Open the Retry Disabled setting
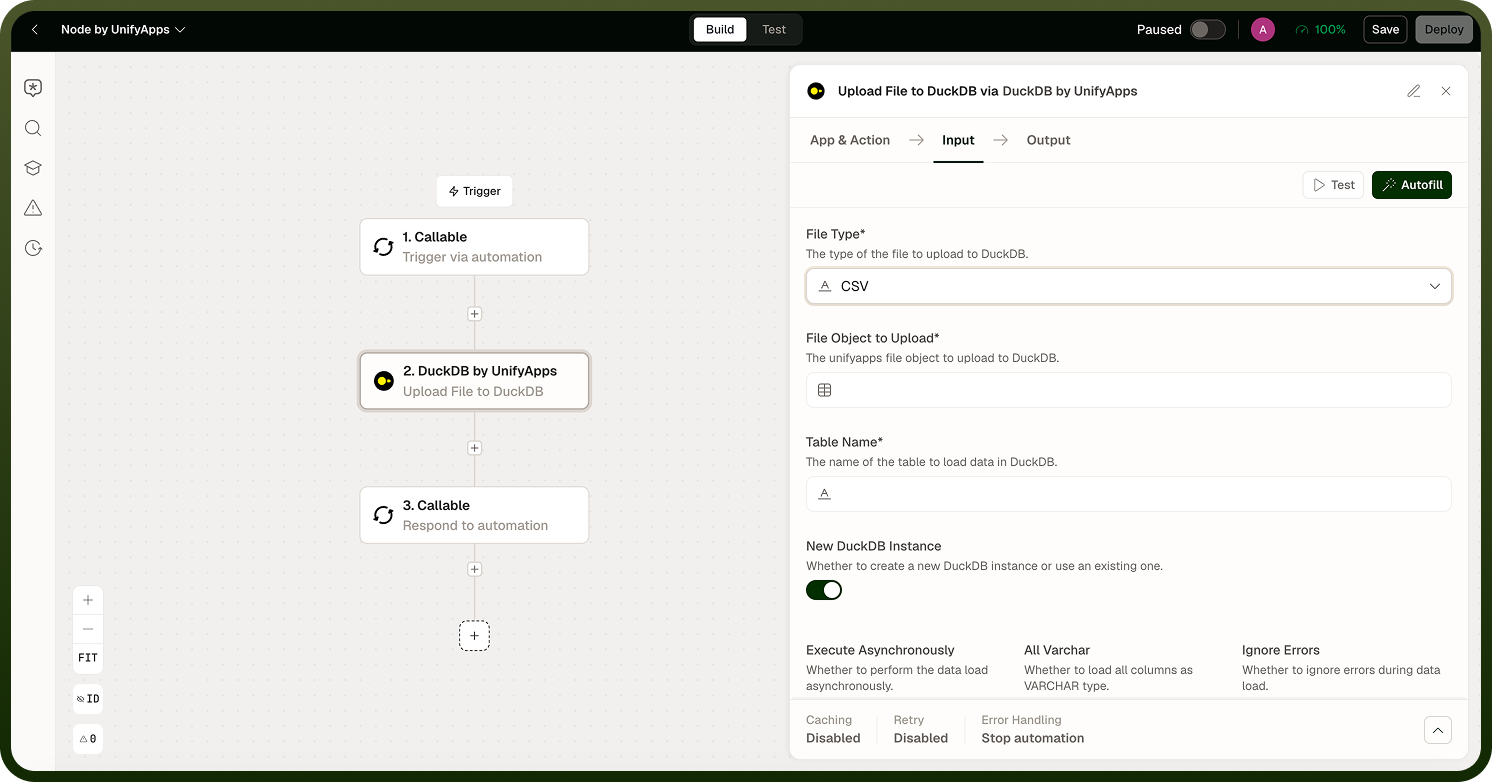The width and height of the screenshot is (1492, 782). [921, 729]
